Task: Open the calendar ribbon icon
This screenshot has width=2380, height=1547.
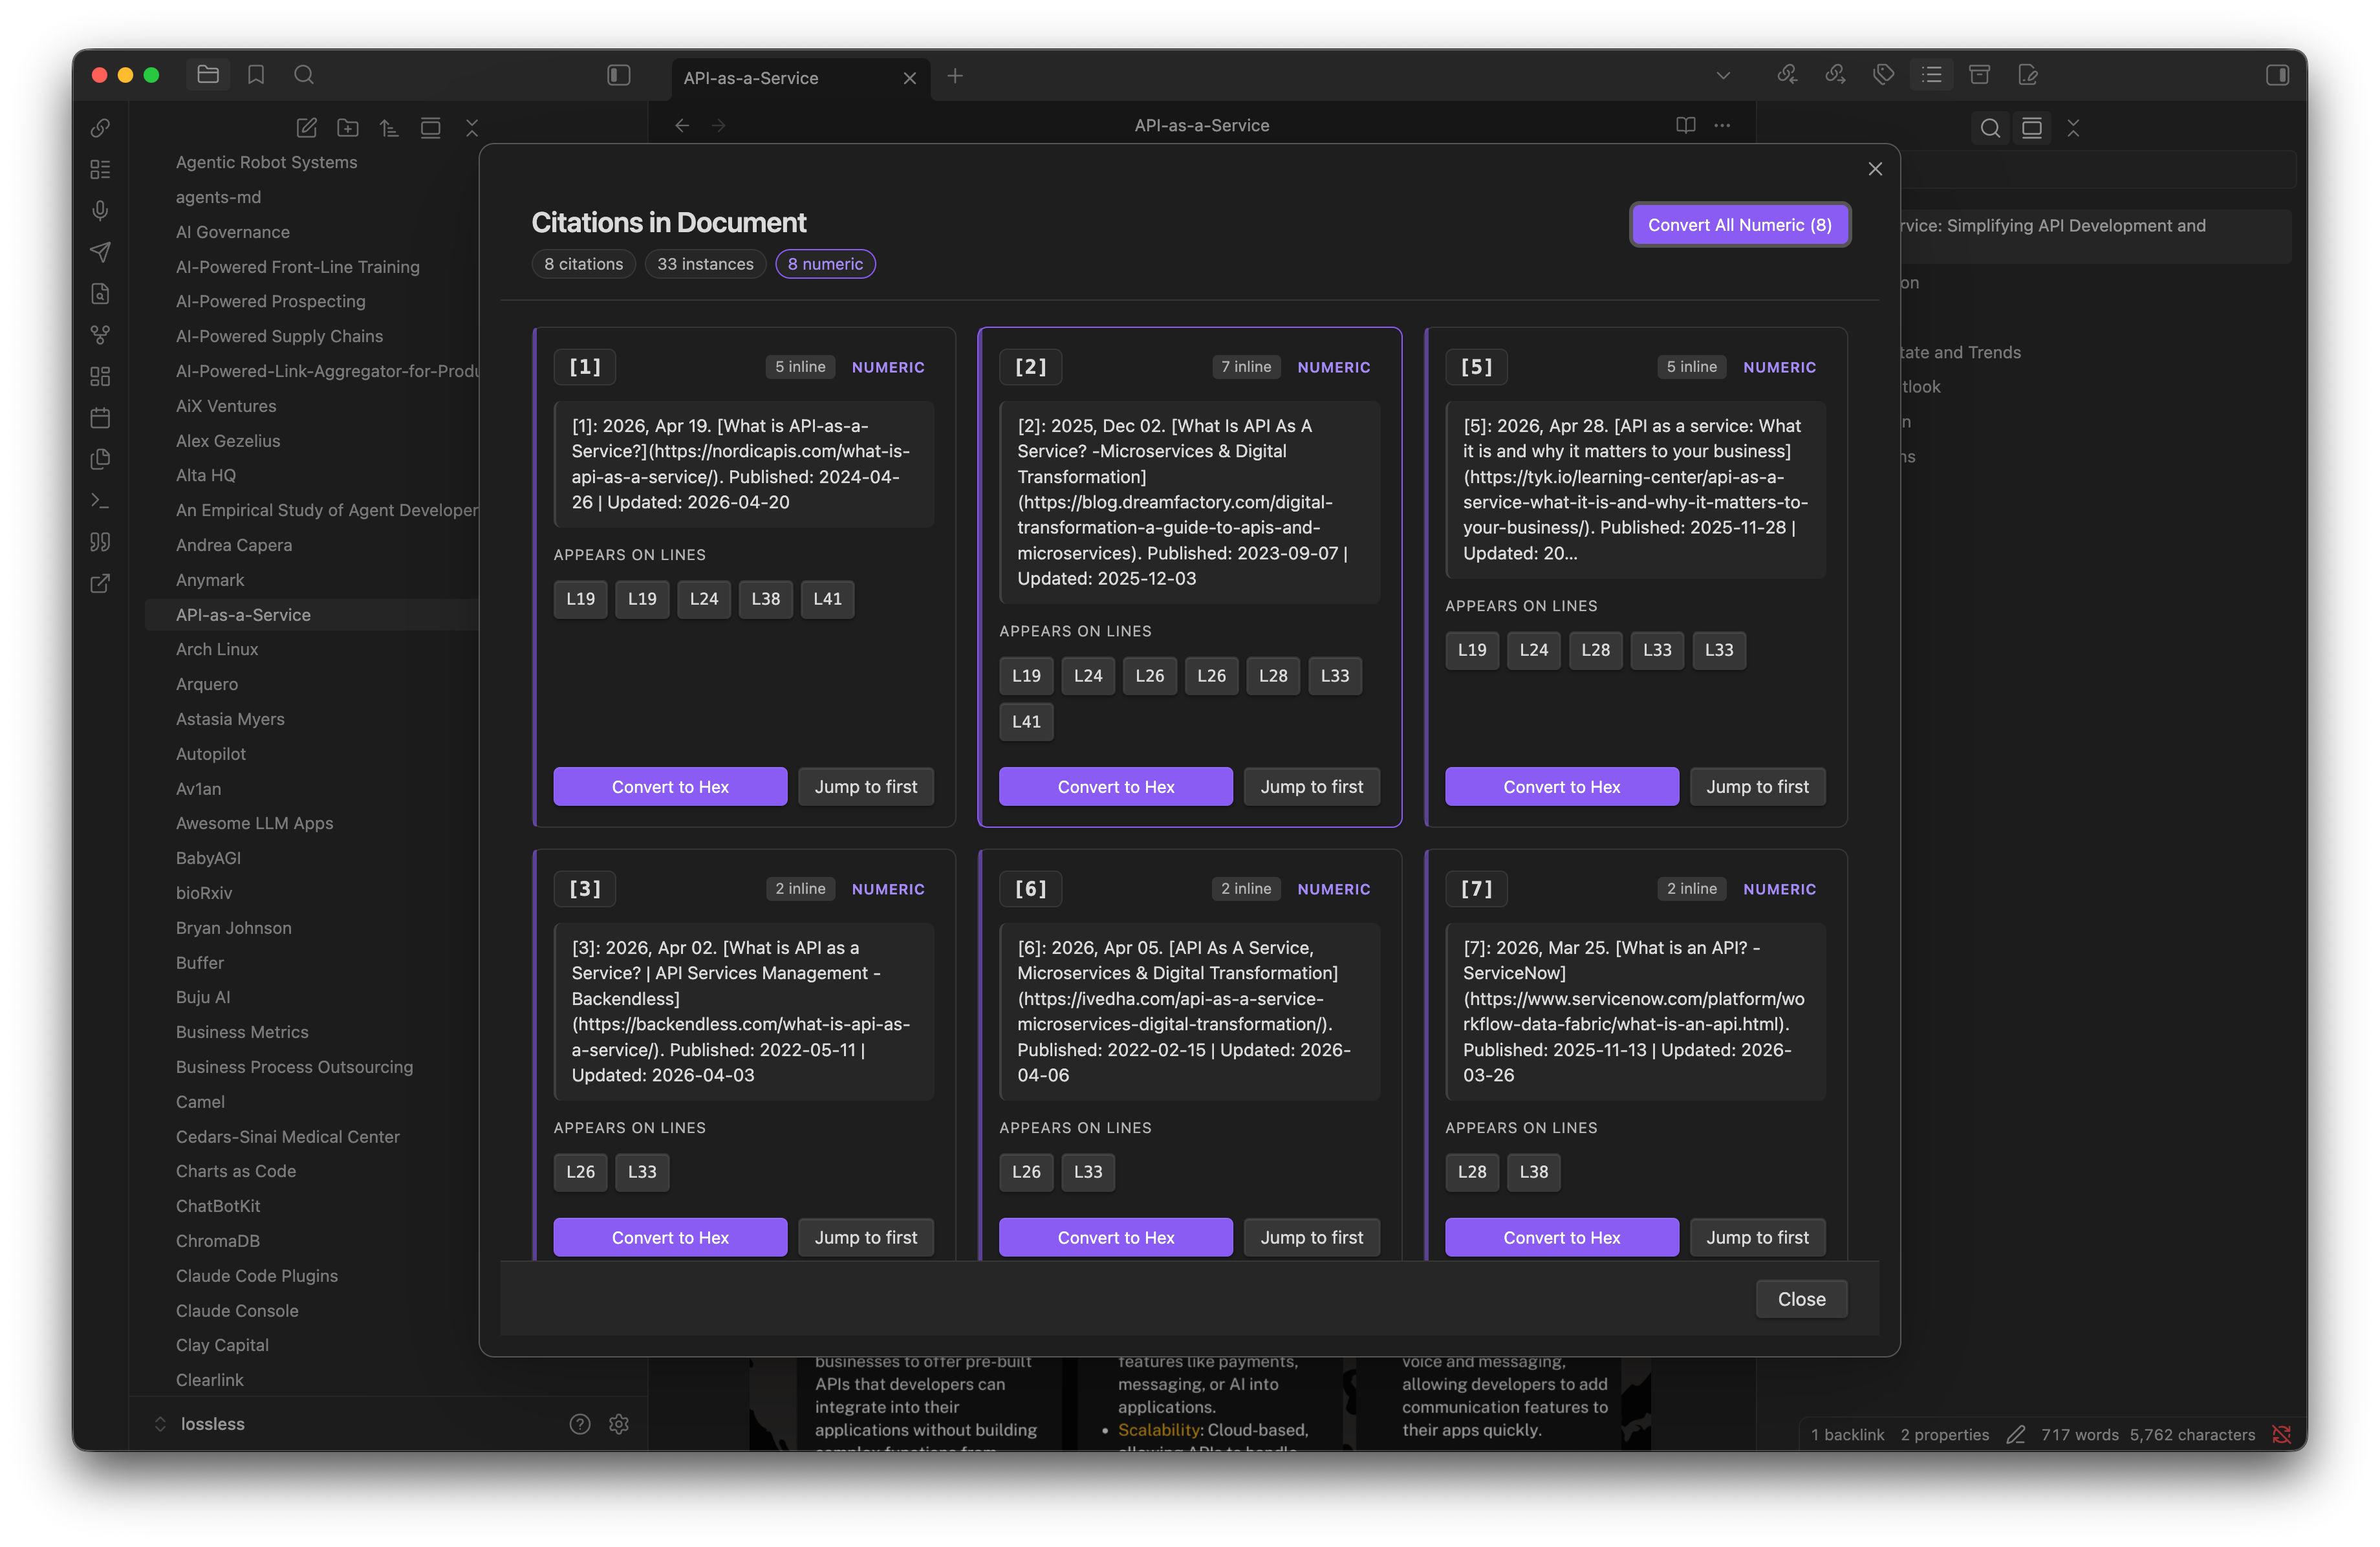Action: [100, 418]
